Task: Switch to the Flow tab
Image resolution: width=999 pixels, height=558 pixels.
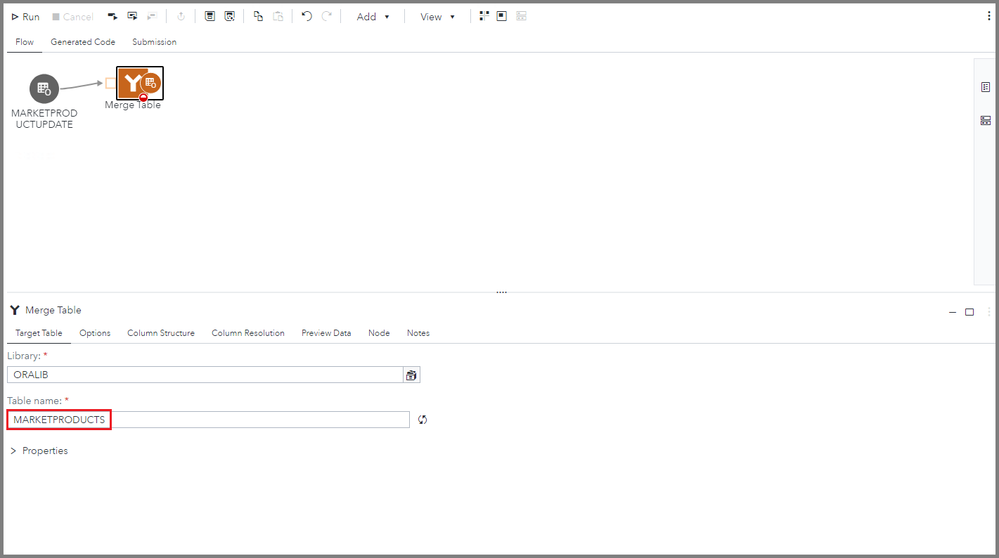Action: (x=24, y=42)
